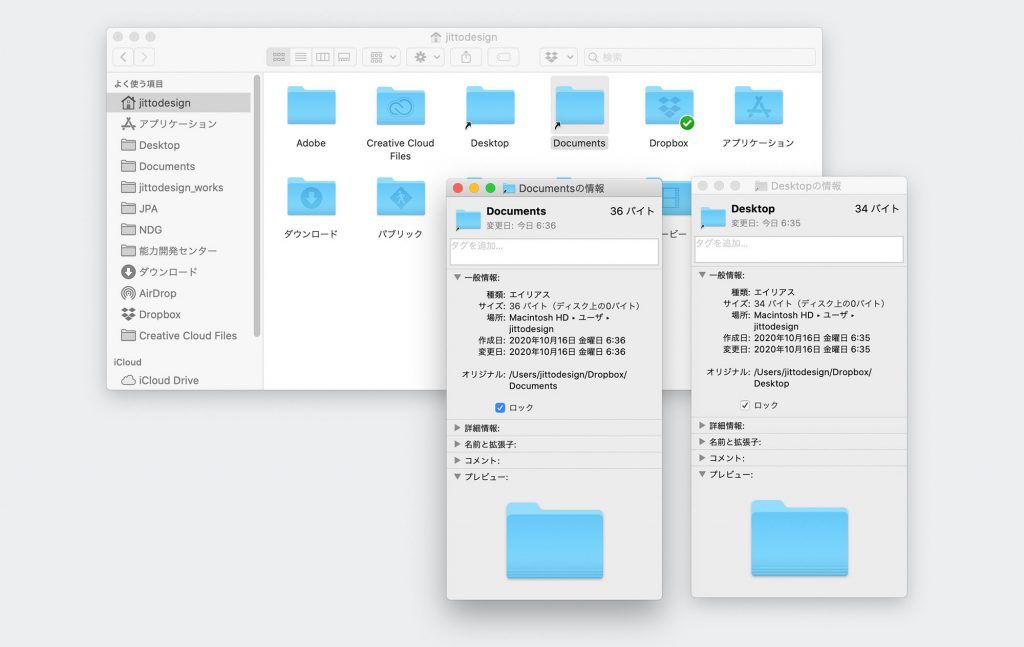Viewport: 1024px width, 647px height.
Task: Select the Dropbox folder with green checkmark
Action: coord(669,118)
